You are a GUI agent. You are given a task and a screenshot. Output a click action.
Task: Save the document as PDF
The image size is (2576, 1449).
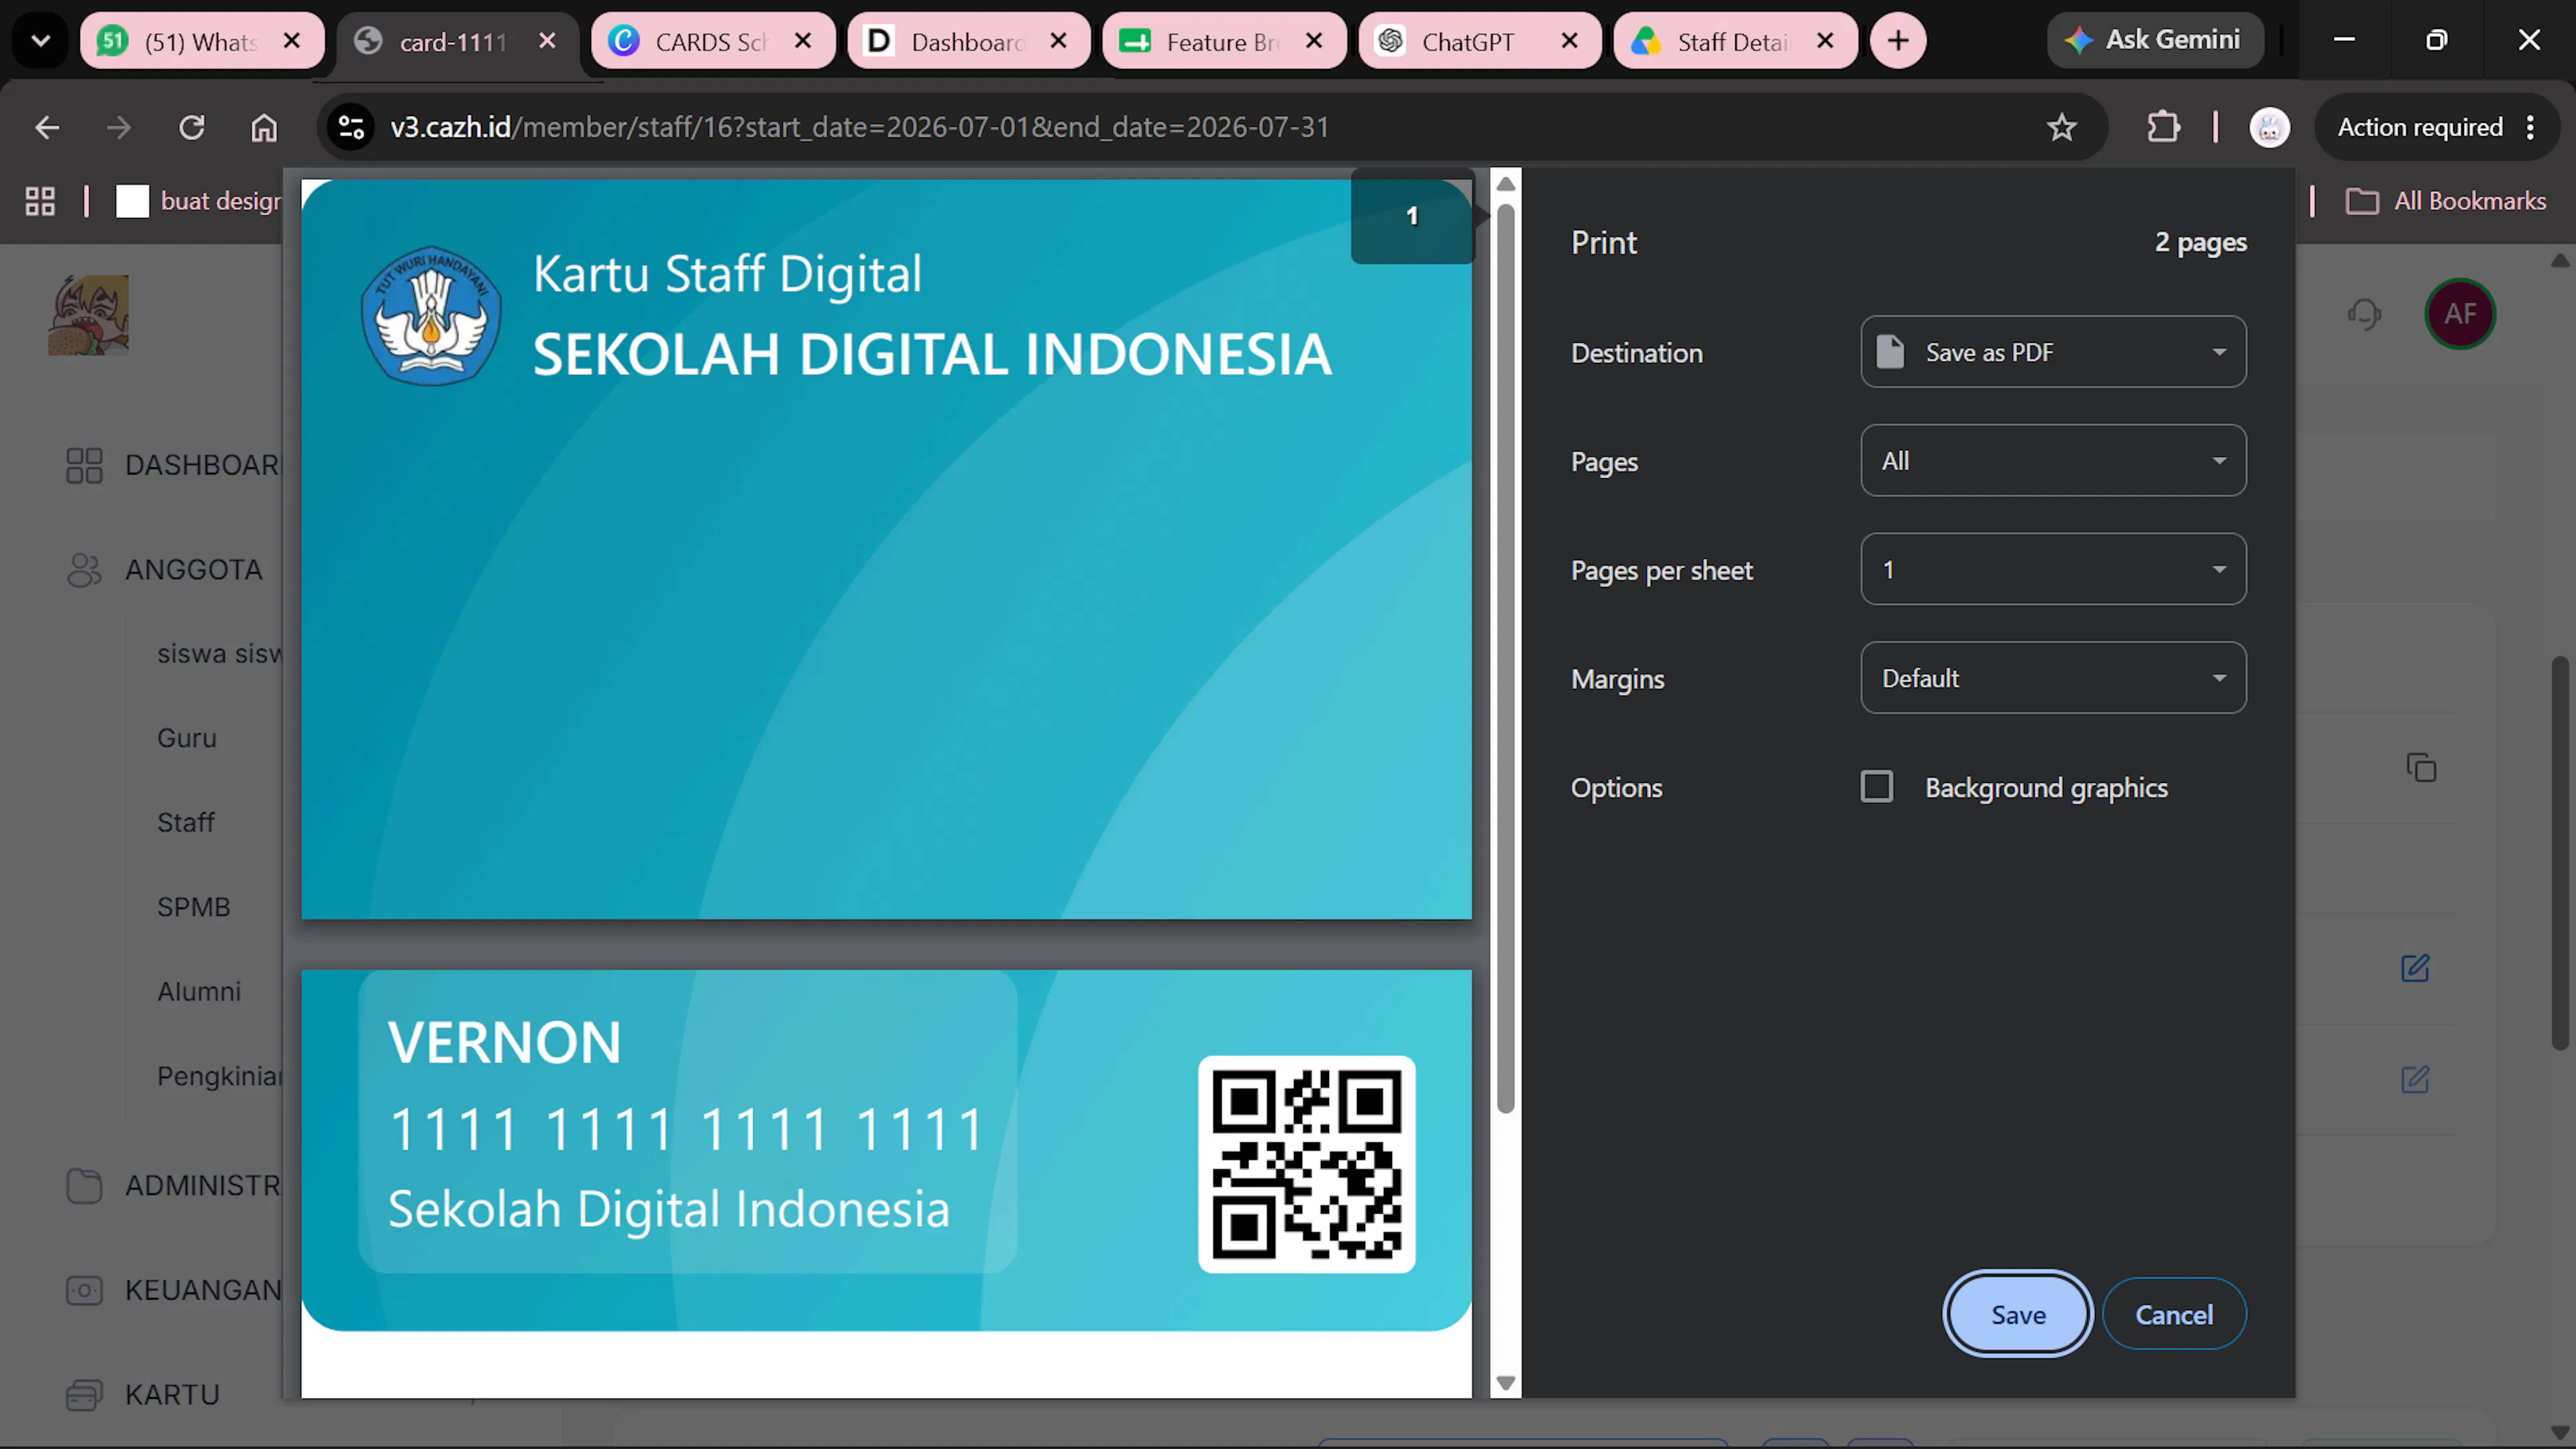click(x=2018, y=1314)
